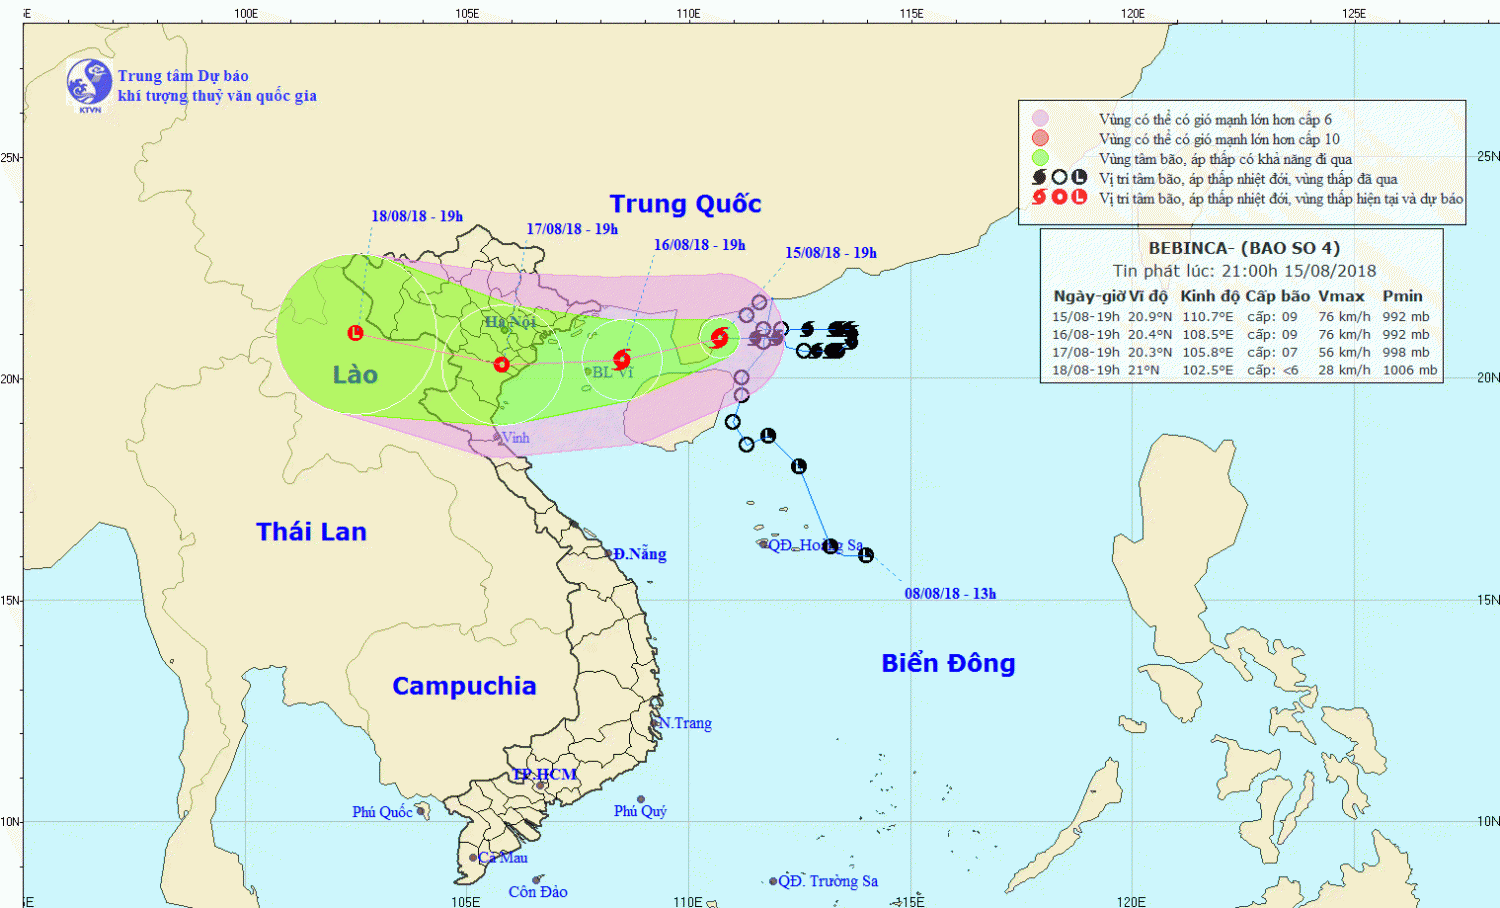Click the 'cấp: 07' storm level cell
Screen dimensions: 1500x908
tap(1272, 352)
